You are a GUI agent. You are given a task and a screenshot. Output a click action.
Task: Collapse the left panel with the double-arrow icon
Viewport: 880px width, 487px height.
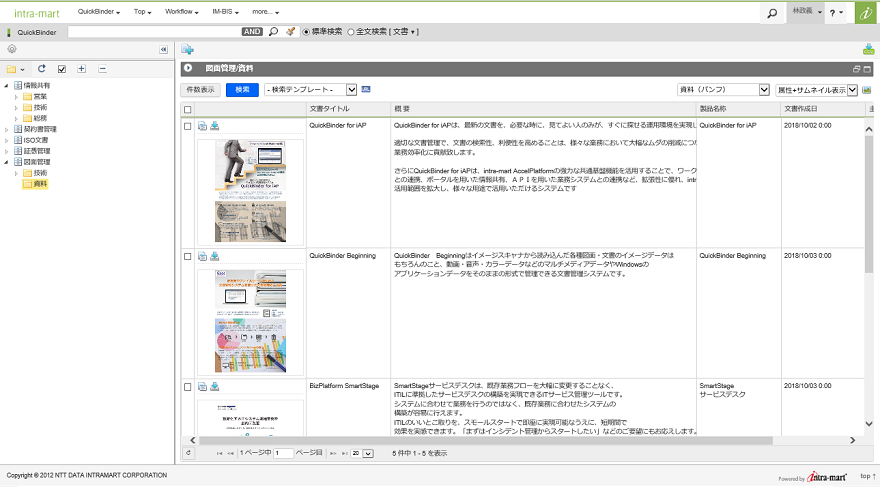pyautogui.click(x=163, y=49)
